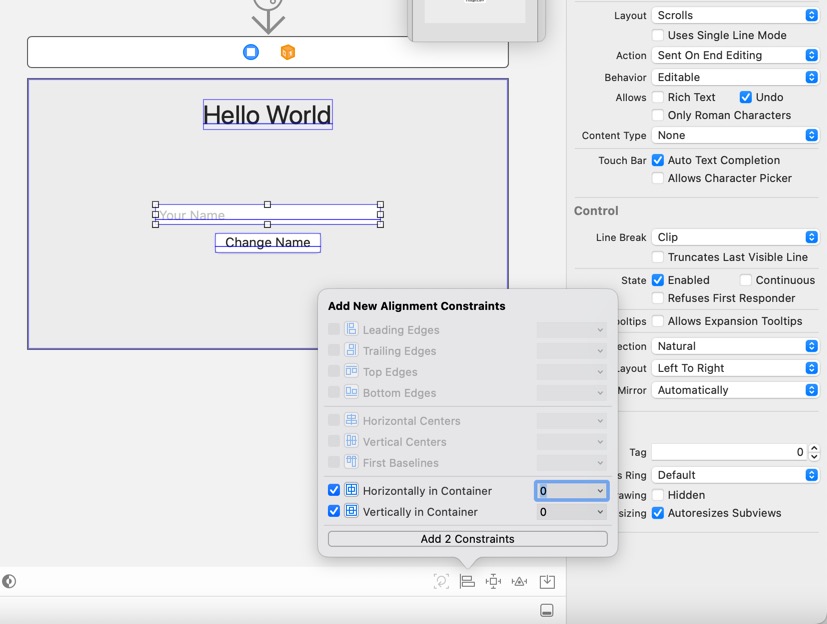
Task: Open Mirror Automatically dropdown
Action: [x=735, y=390]
